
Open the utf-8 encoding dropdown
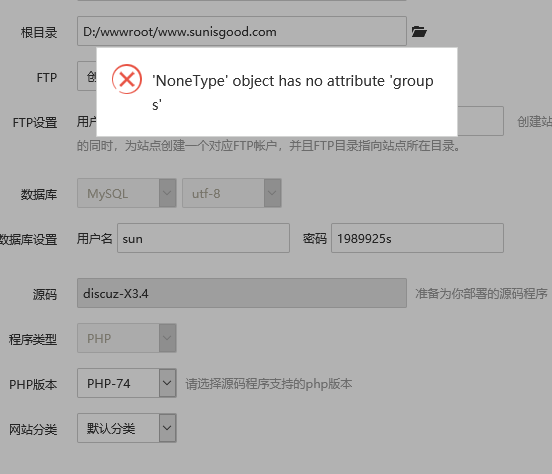point(232,193)
